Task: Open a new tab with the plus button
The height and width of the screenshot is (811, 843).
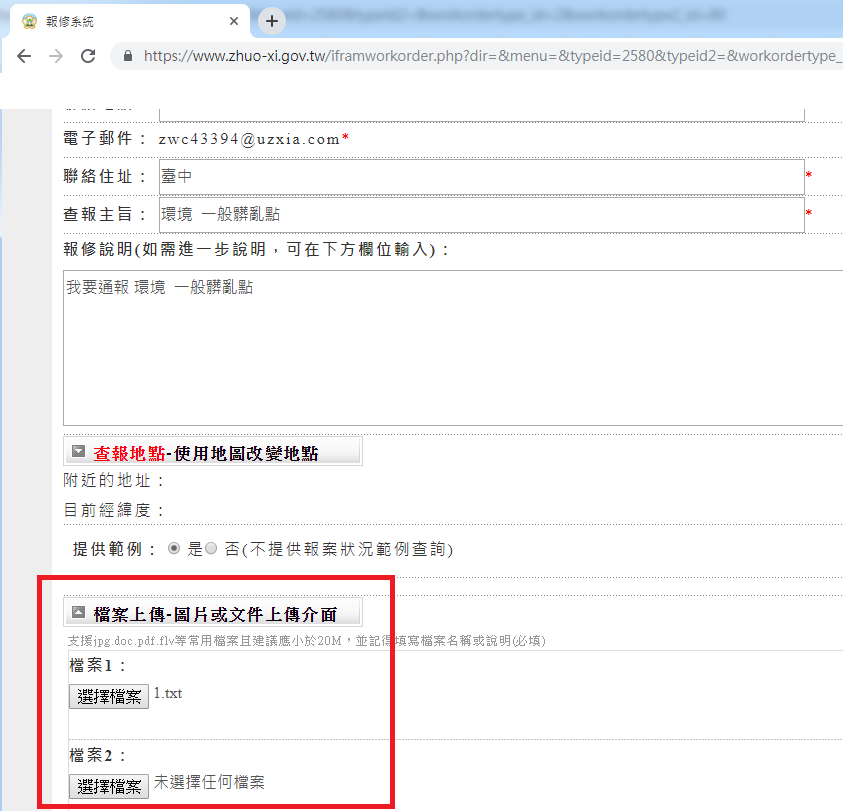Action: [272, 22]
